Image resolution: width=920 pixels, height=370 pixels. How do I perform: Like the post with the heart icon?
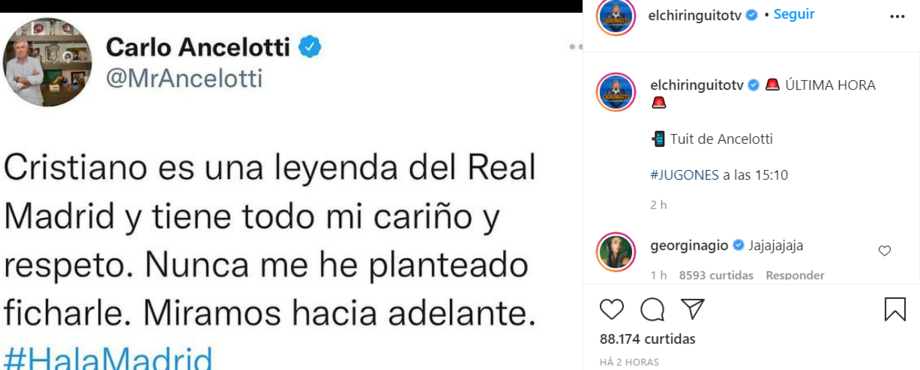(x=612, y=309)
